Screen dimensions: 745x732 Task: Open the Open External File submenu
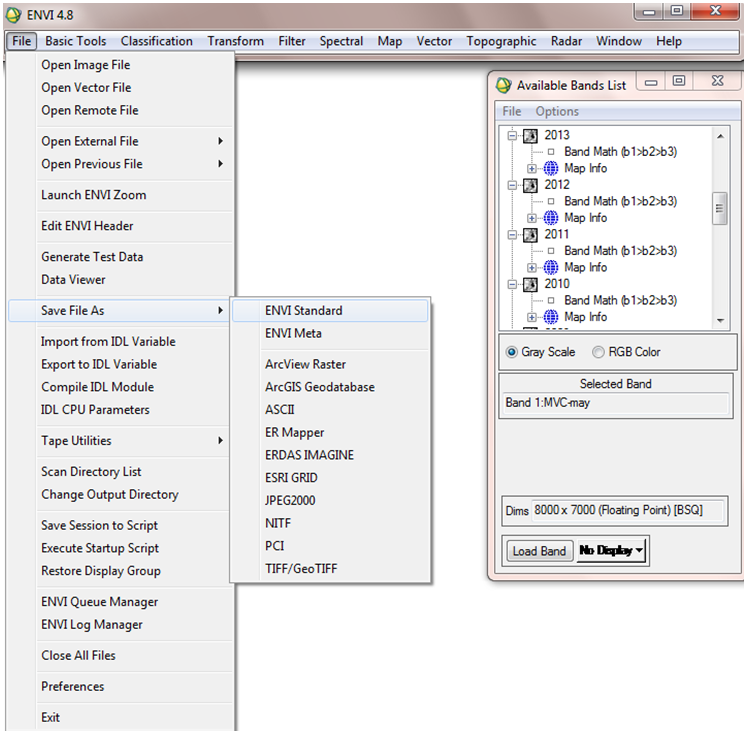tap(121, 141)
